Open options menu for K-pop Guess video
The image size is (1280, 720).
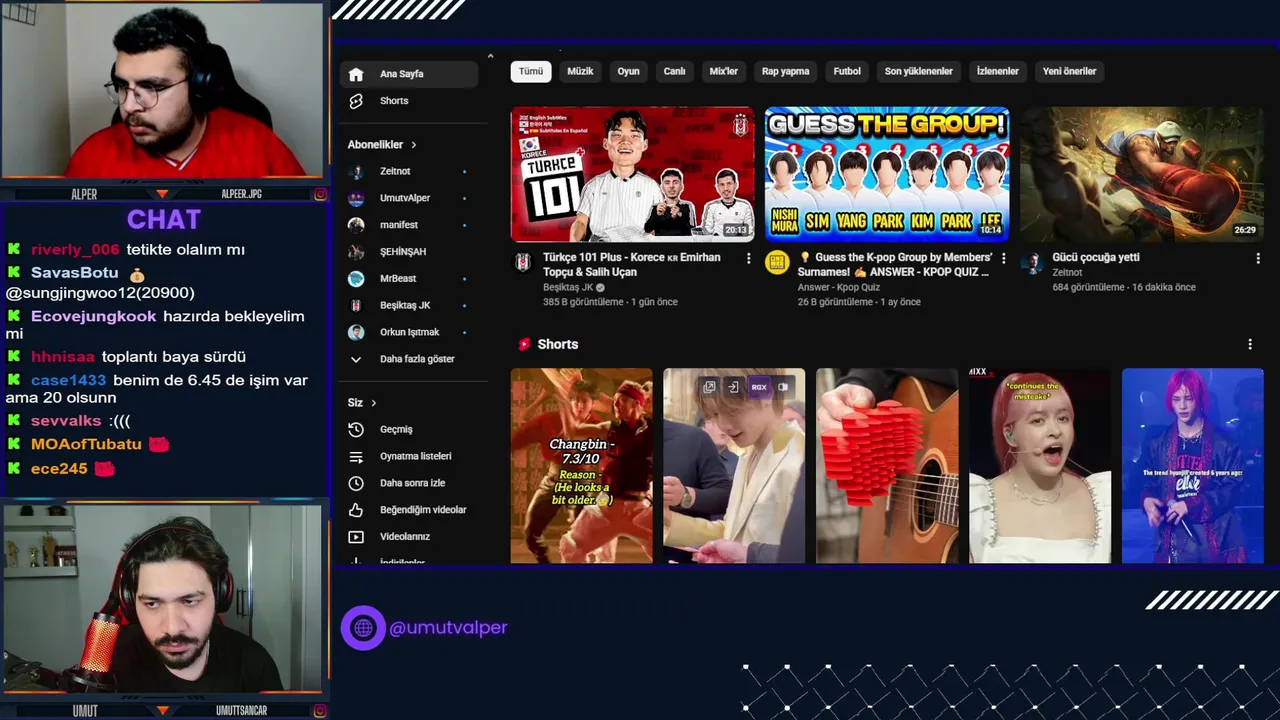pyautogui.click(x=1003, y=258)
